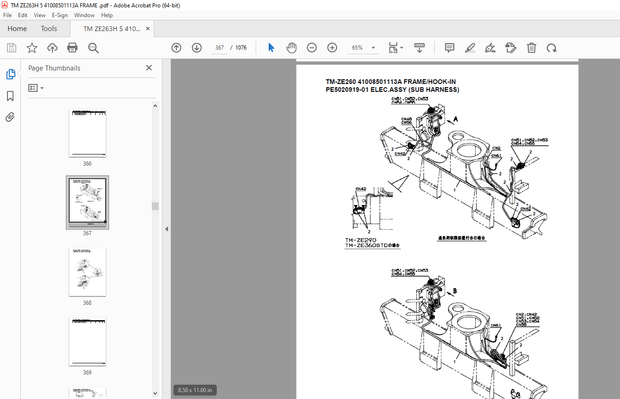Open the Bookmarks panel
The height and width of the screenshot is (399, 620).
coord(10,96)
